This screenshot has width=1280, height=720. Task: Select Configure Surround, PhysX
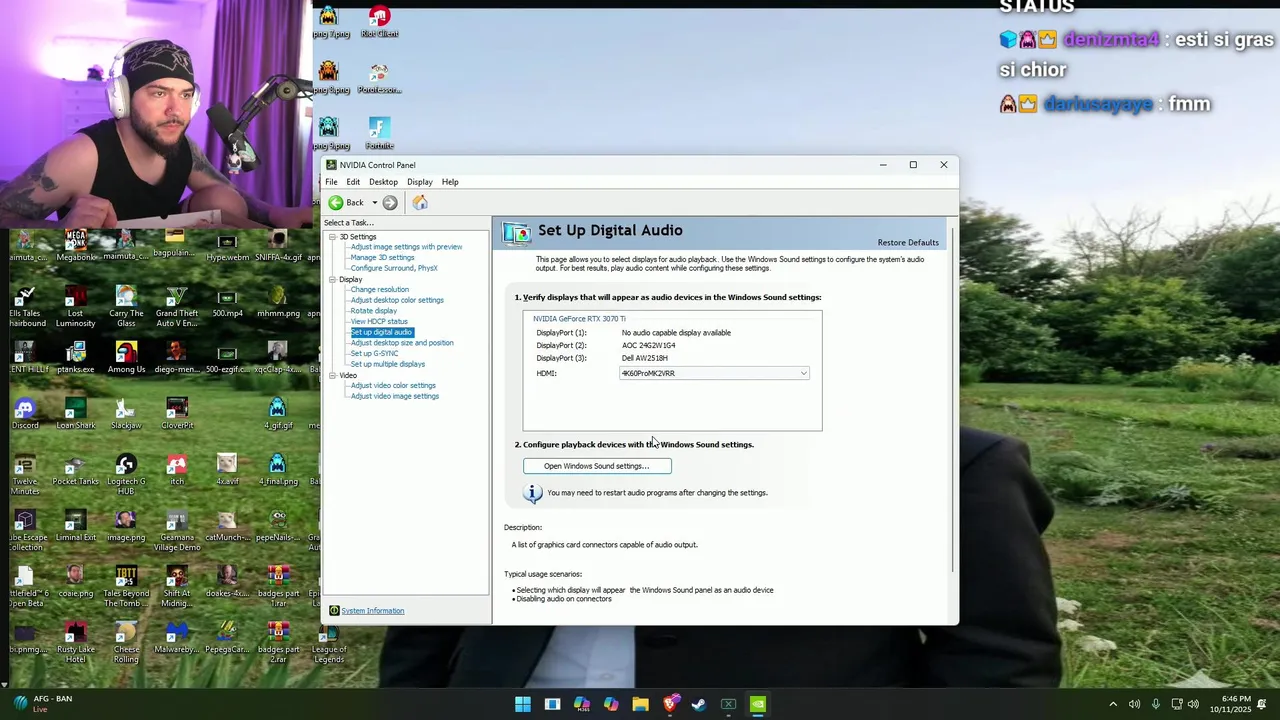pyautogui.click(x=394, y=268)
